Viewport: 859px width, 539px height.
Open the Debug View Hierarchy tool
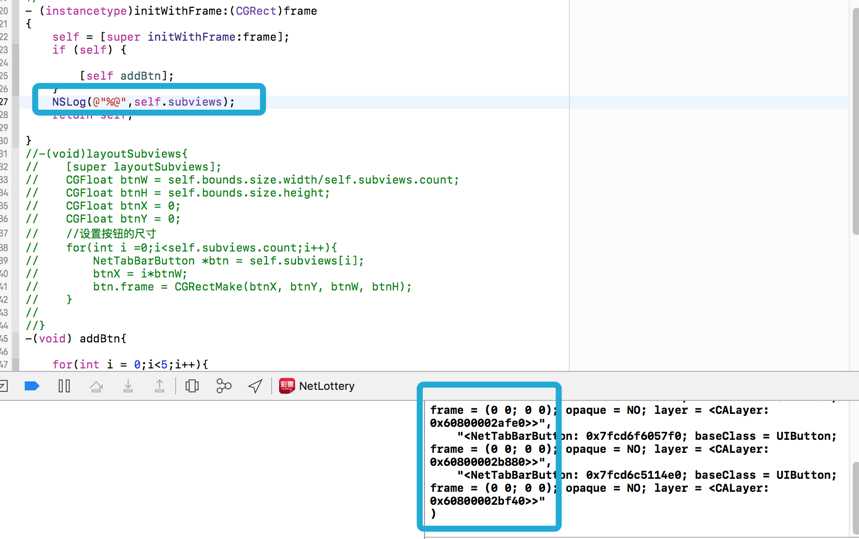(x=192, y=386)
